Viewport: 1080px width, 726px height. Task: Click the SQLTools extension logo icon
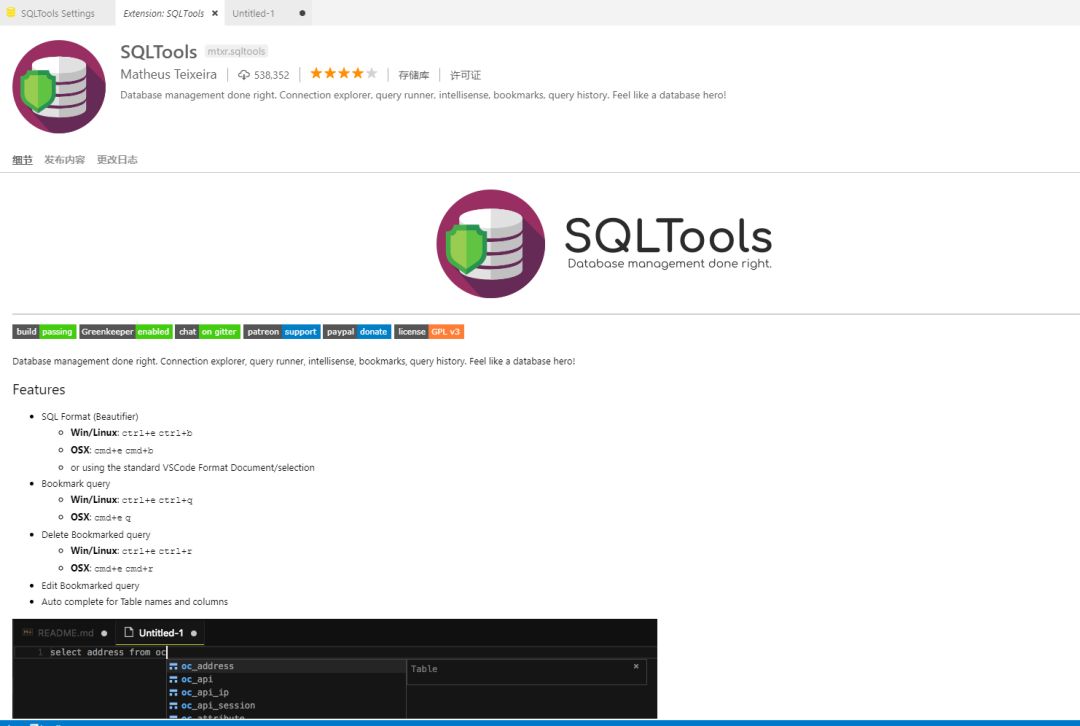pyautogui.click(x=59, y=86)
